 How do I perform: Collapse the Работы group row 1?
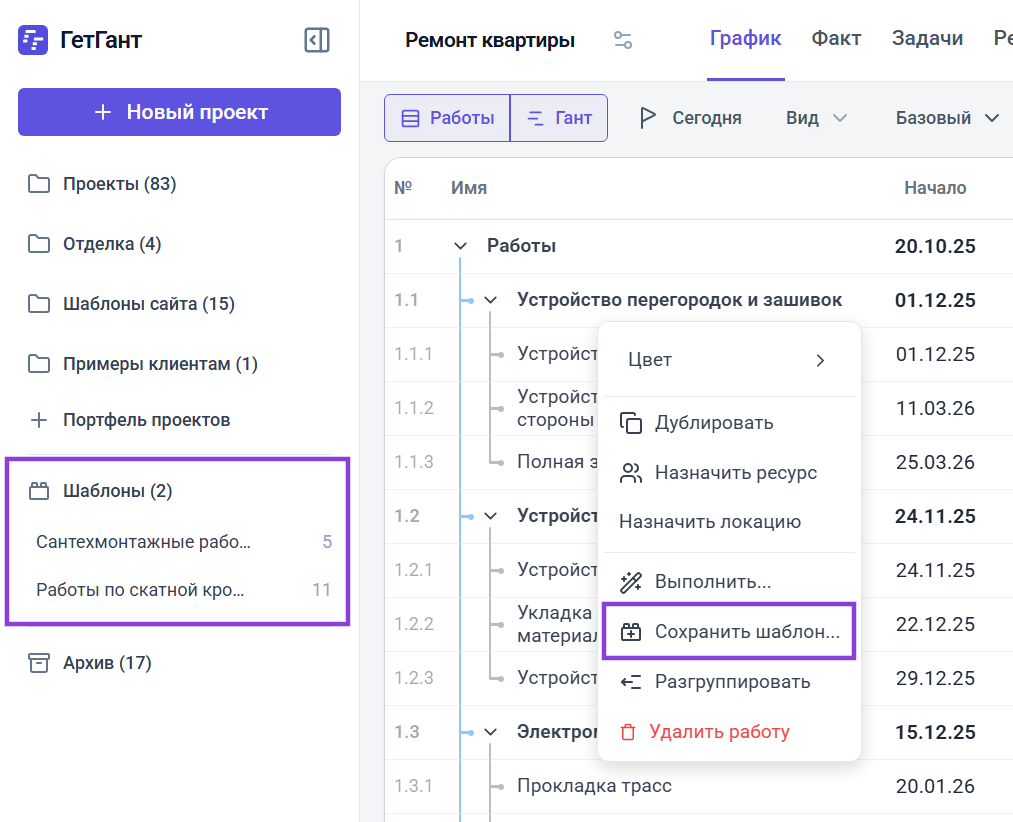tap(460, 246)
